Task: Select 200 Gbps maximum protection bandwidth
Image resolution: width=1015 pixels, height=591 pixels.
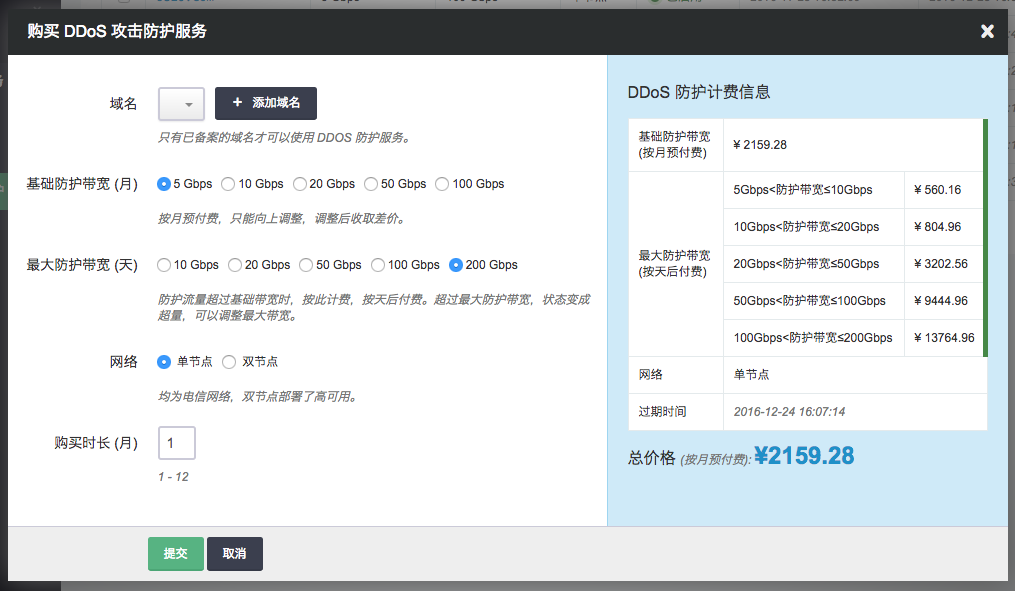Action: click(456, 265)
